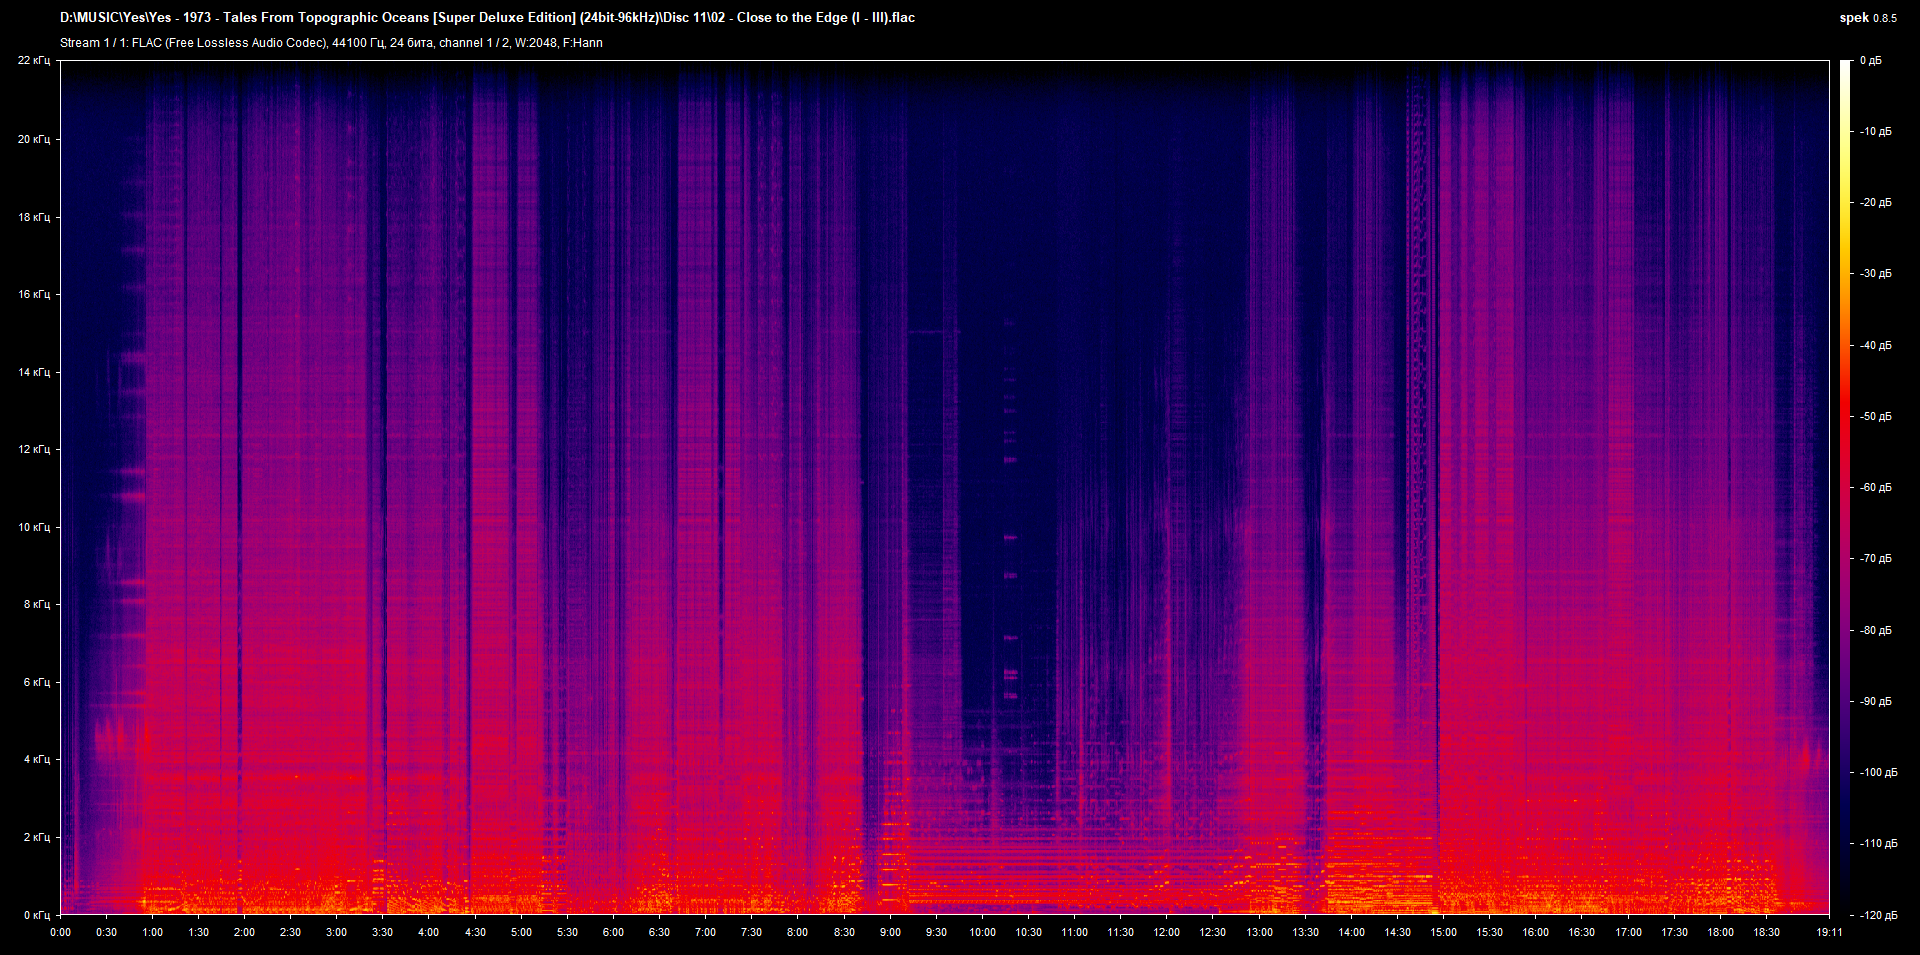Screen dimensions: 1920x955
Task: Click the '-90 дБ' level scale label
Action: tap(1875, 702)
